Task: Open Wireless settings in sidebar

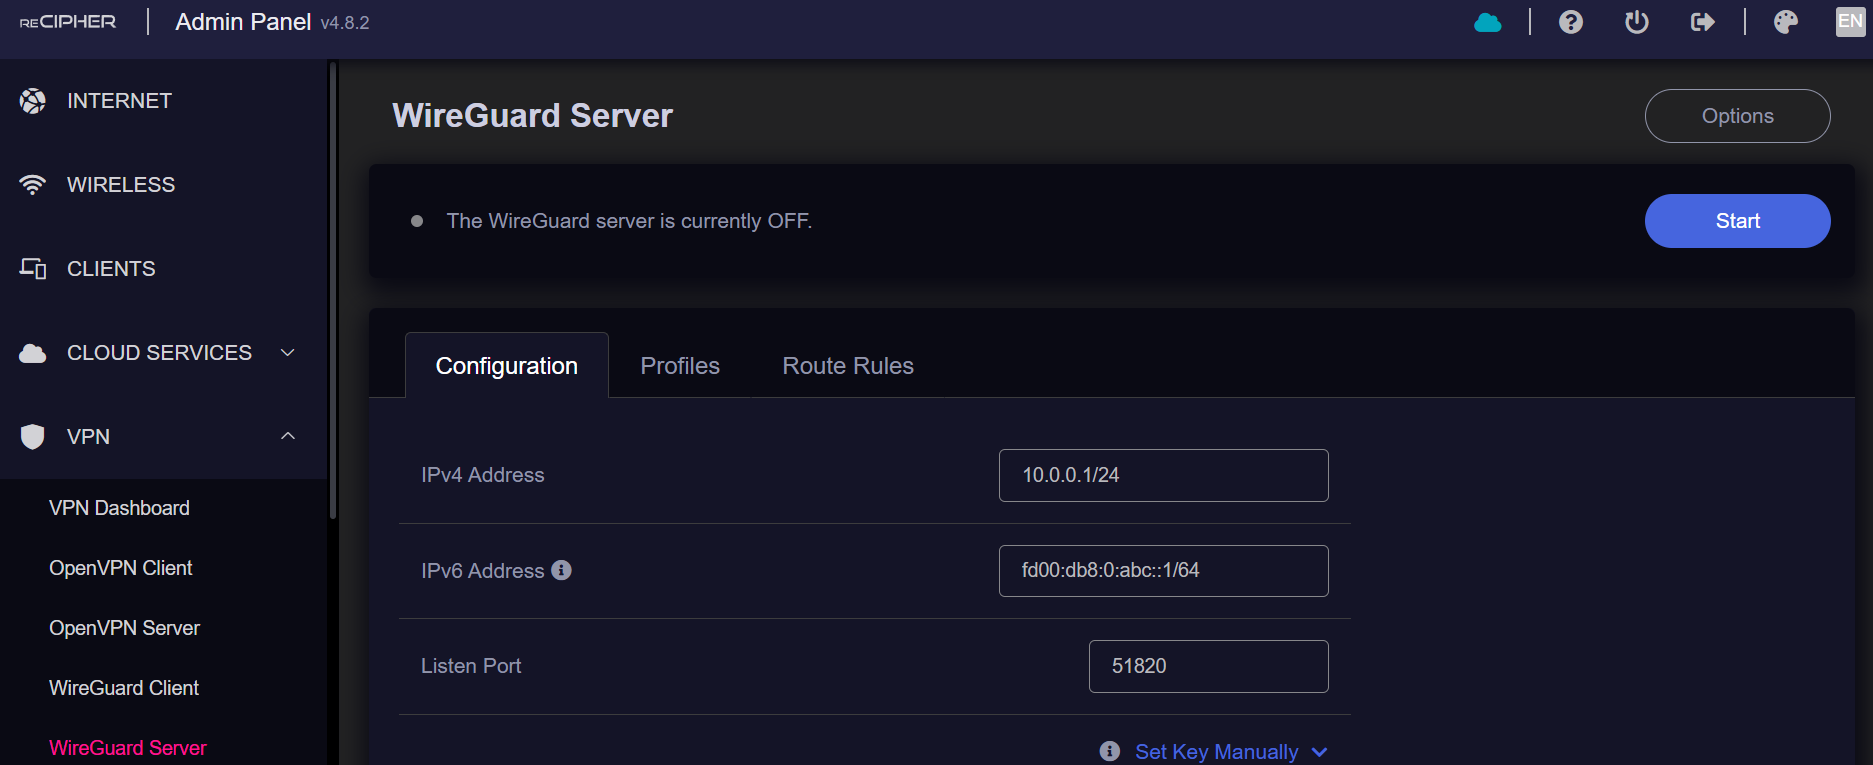Action: pyautogui.click(x=120, y=185)
